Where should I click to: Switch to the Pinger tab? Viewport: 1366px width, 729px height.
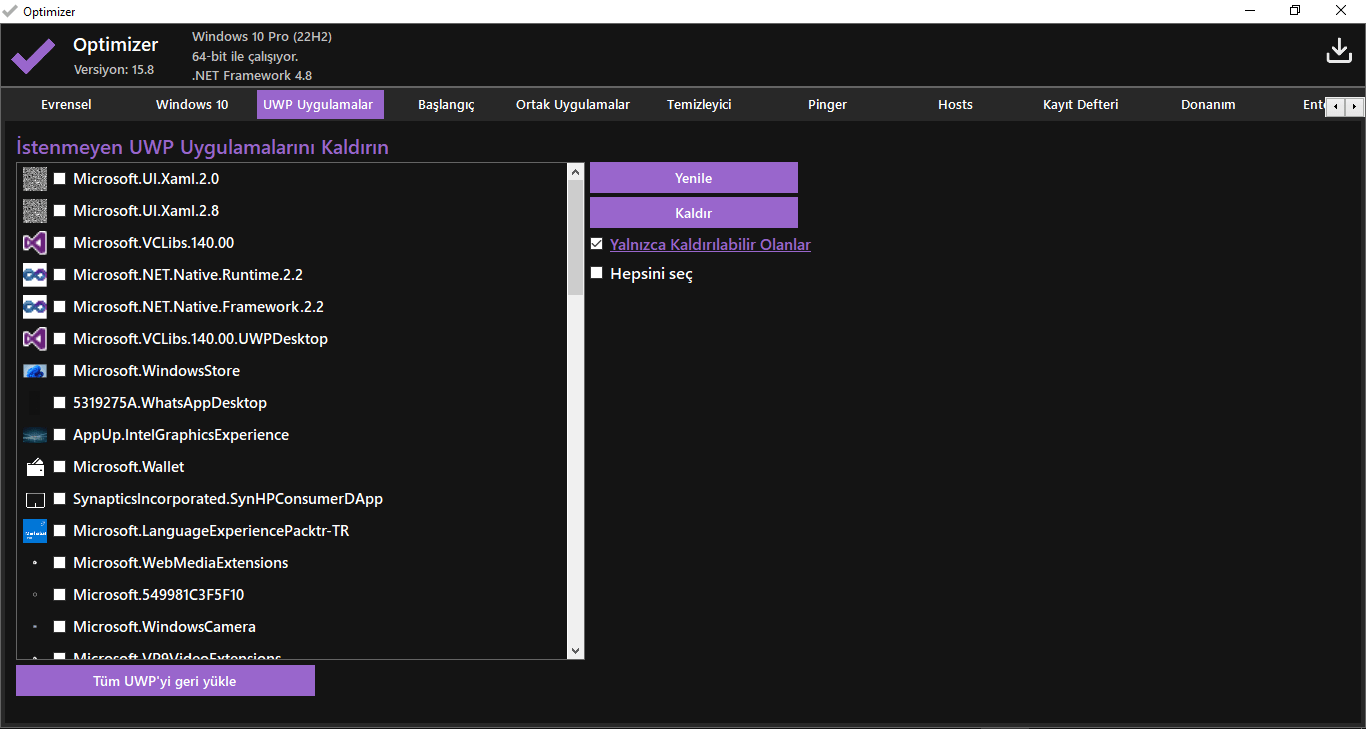pos(828,104)
